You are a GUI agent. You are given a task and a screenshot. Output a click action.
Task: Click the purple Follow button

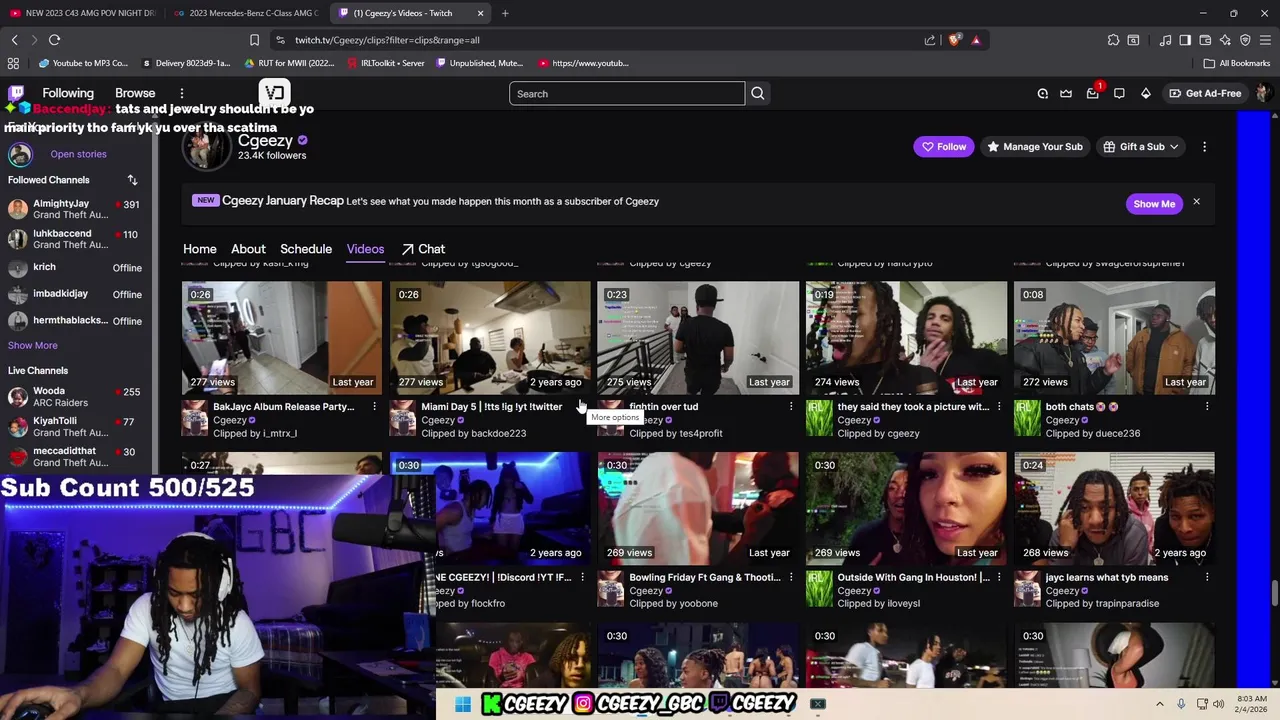coord(943,147)
